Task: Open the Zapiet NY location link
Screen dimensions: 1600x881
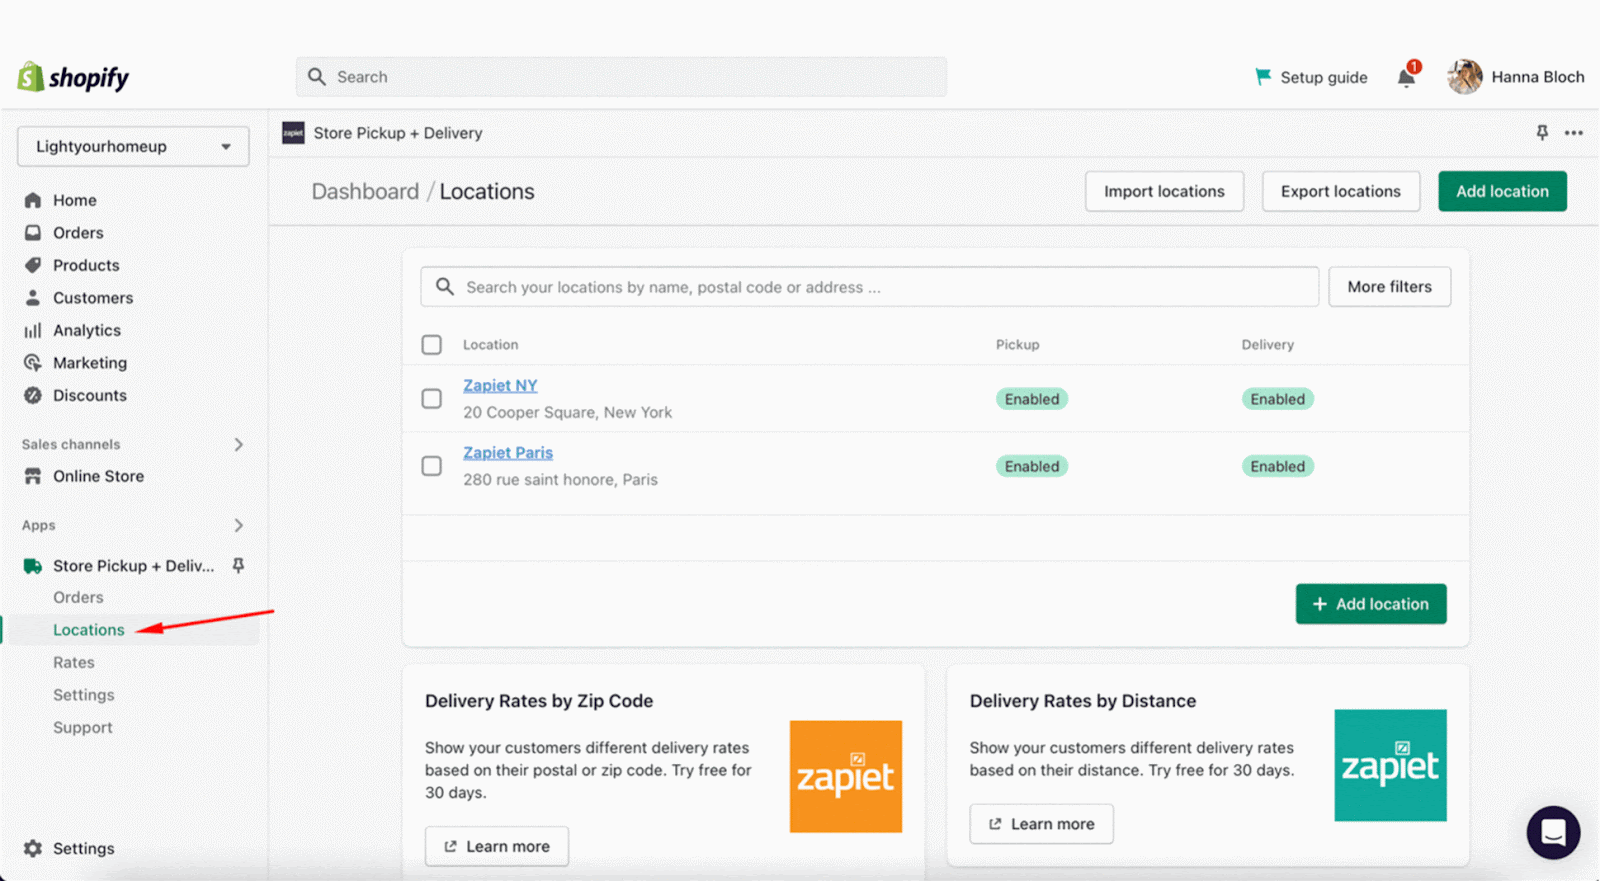Action: pyautogui.click(x=500, y=385)
